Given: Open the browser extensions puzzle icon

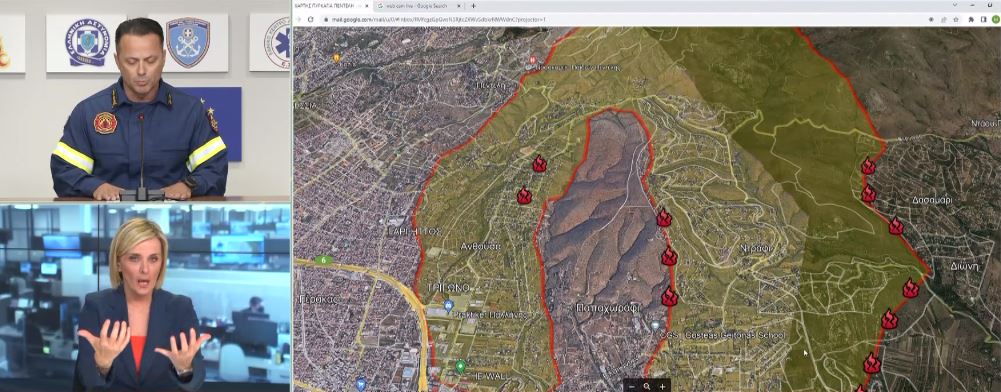Looking at the screenshot, I should (x=971, y=19).
